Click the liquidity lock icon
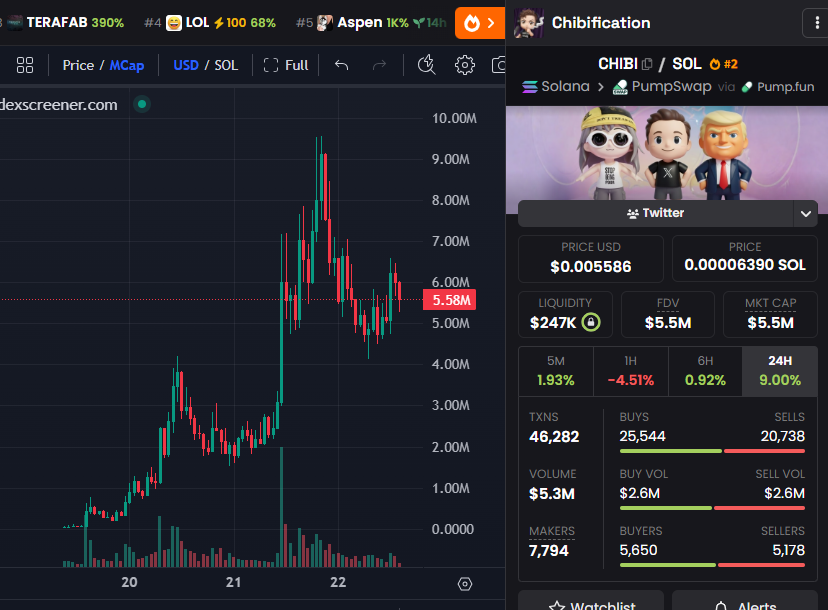This screenshot has height=610, width=828. [x=591, y=322]
